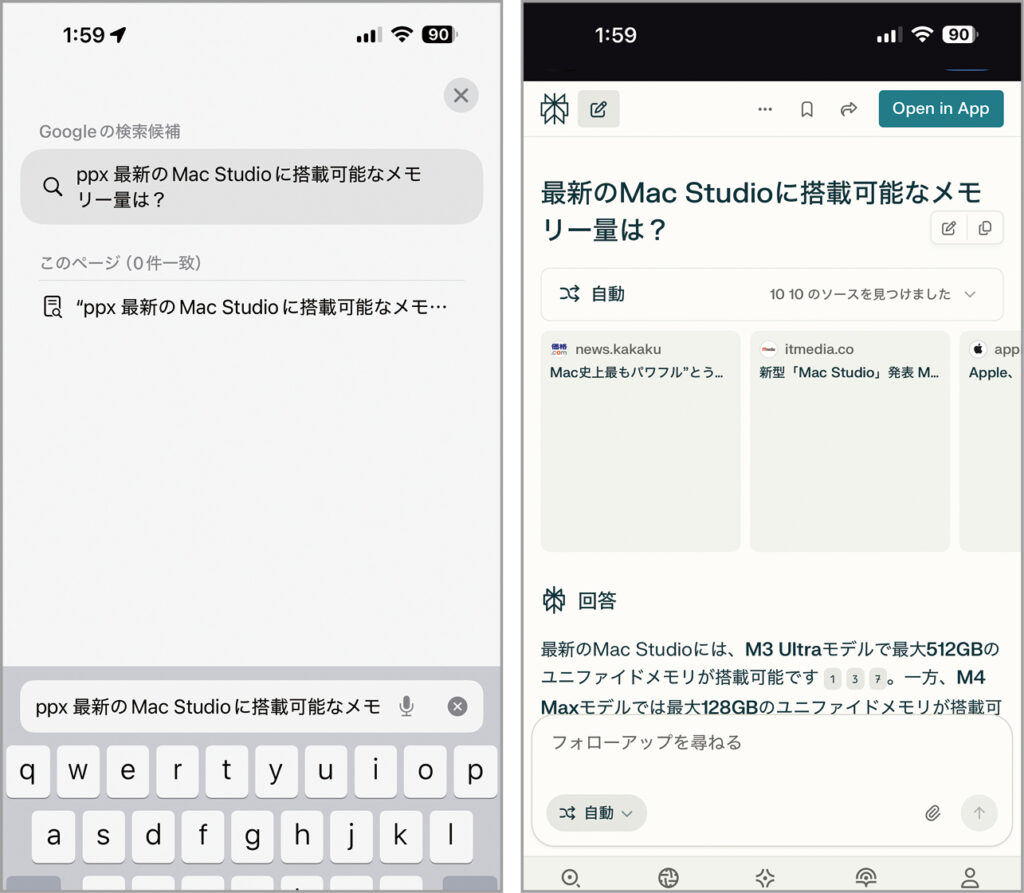Tap the find-on-page document icon
The width and height of the screenshot is (1024, 893).
pyautogui.click(x=52, y=306)
